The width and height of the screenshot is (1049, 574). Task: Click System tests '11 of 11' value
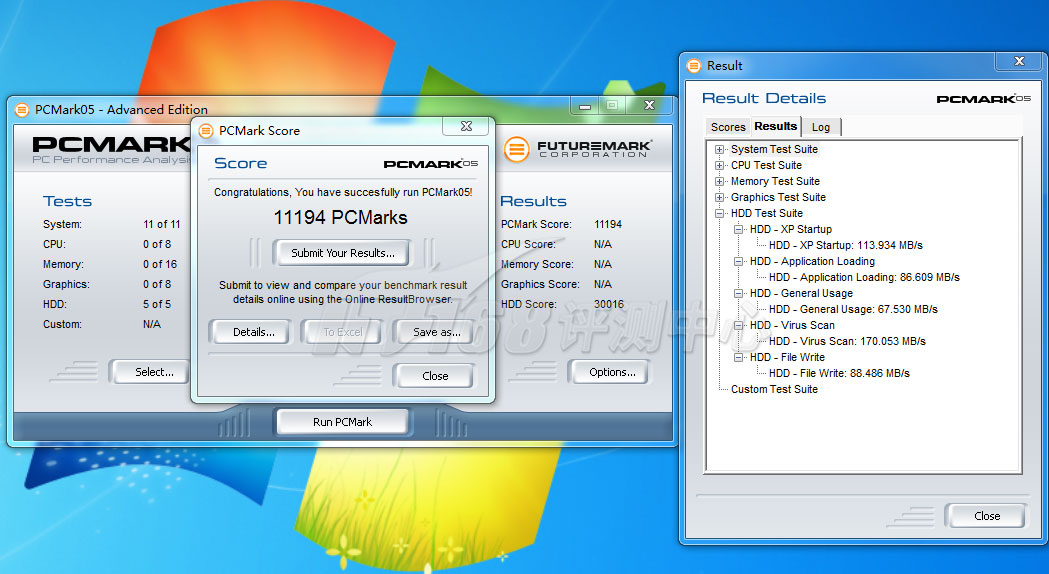click(161, 224)
